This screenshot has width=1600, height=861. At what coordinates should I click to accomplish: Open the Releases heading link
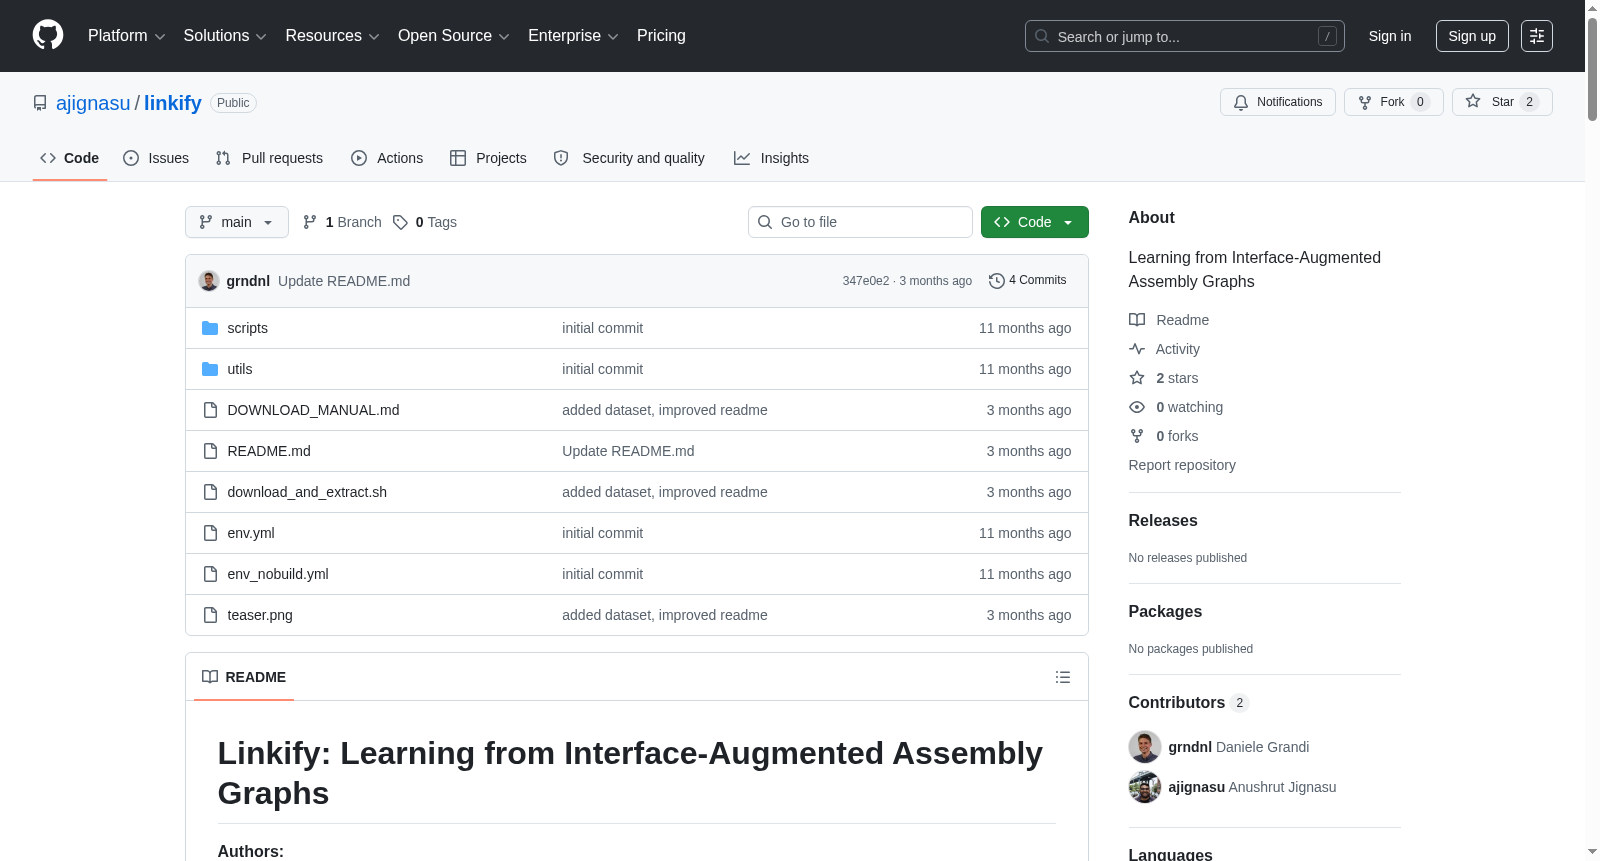click(1163, 520)
